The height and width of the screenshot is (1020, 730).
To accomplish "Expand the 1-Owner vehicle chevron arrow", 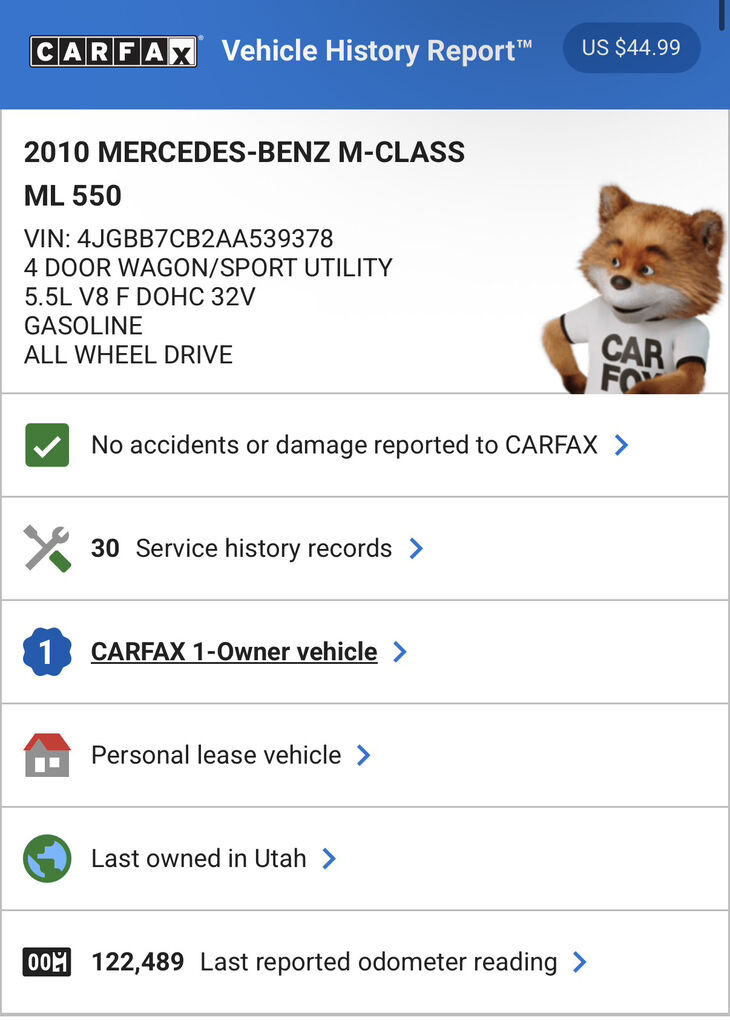I will tap(400, 652).
